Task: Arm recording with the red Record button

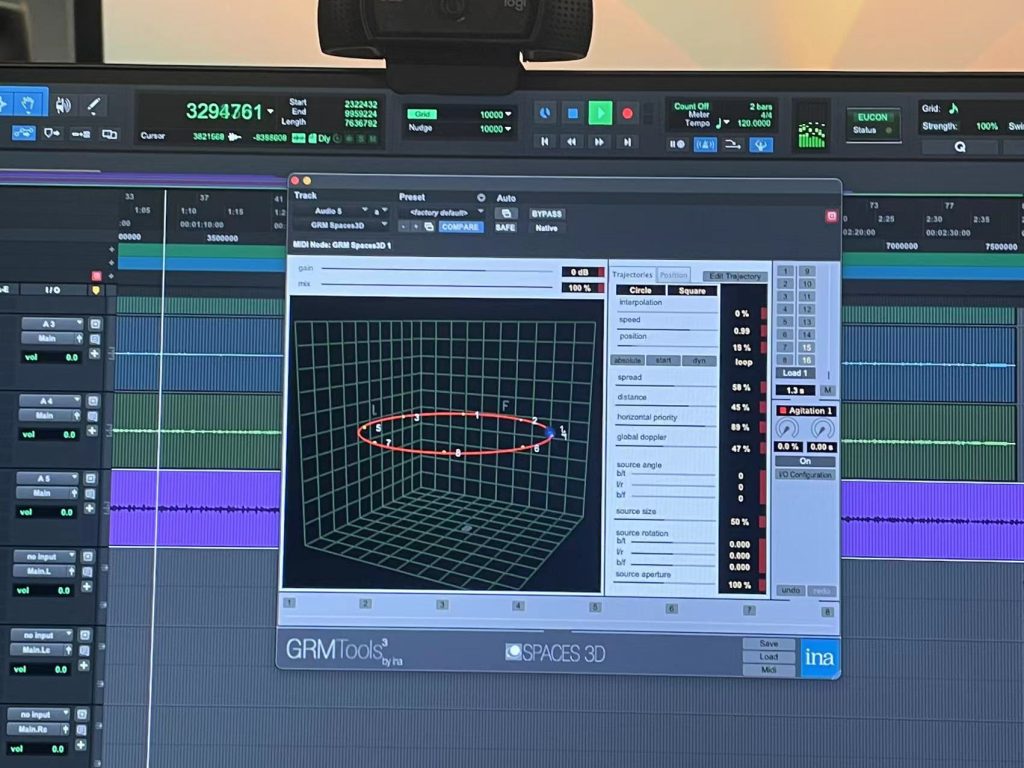Action: coord(628,114)
